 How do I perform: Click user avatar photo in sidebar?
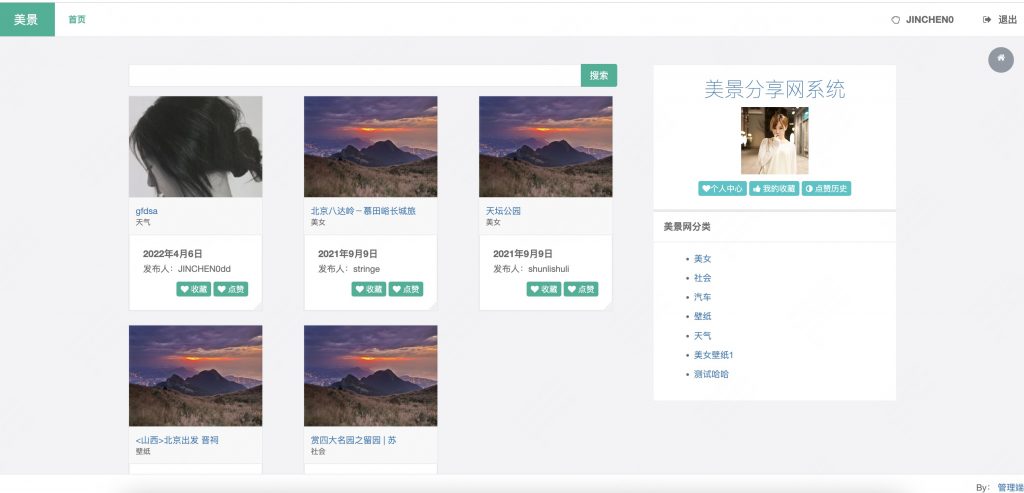click(x=774, y=141)
